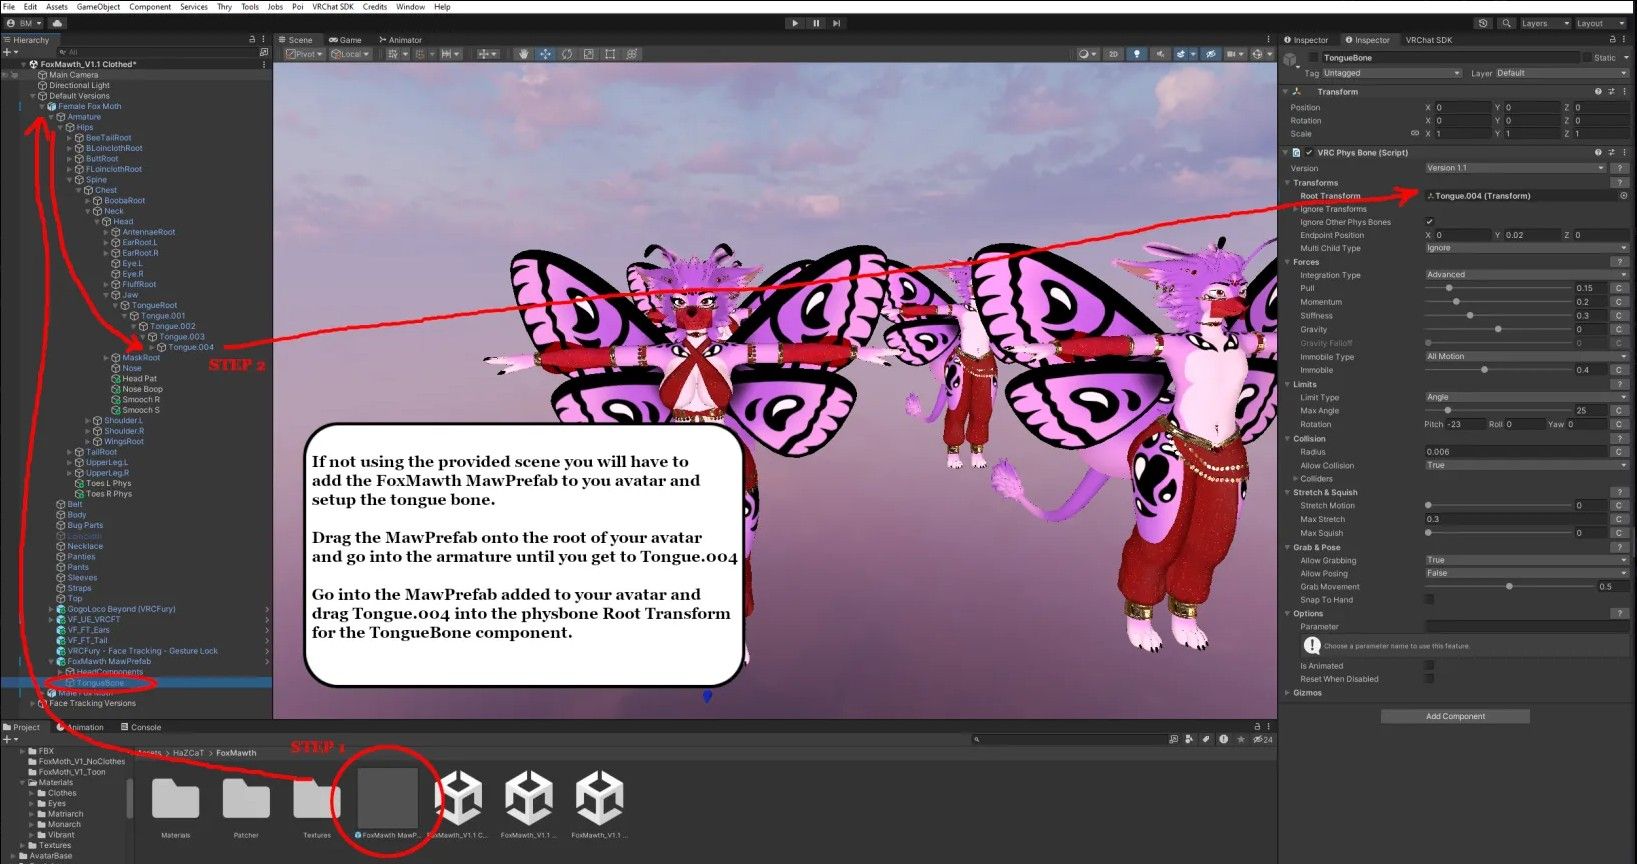This screenshot has width=1637, height=864.
Task: Click the Play button
Action: [795, 23]
